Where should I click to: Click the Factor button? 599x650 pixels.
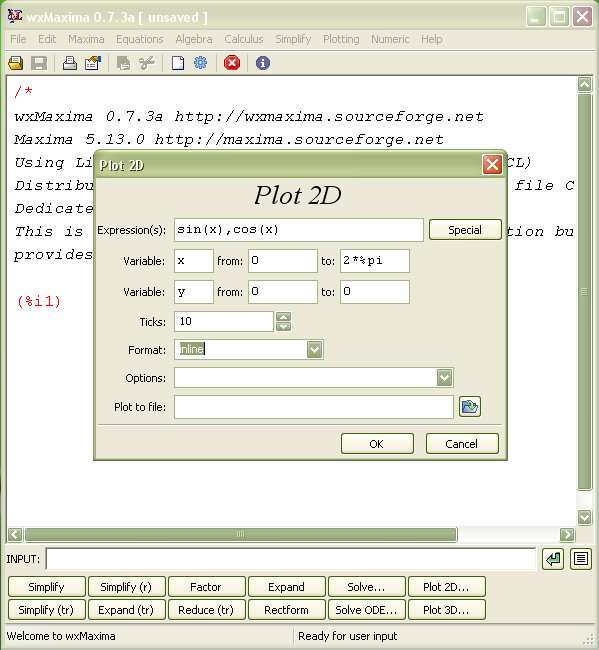pyautogui.click(x=206, y=587)
